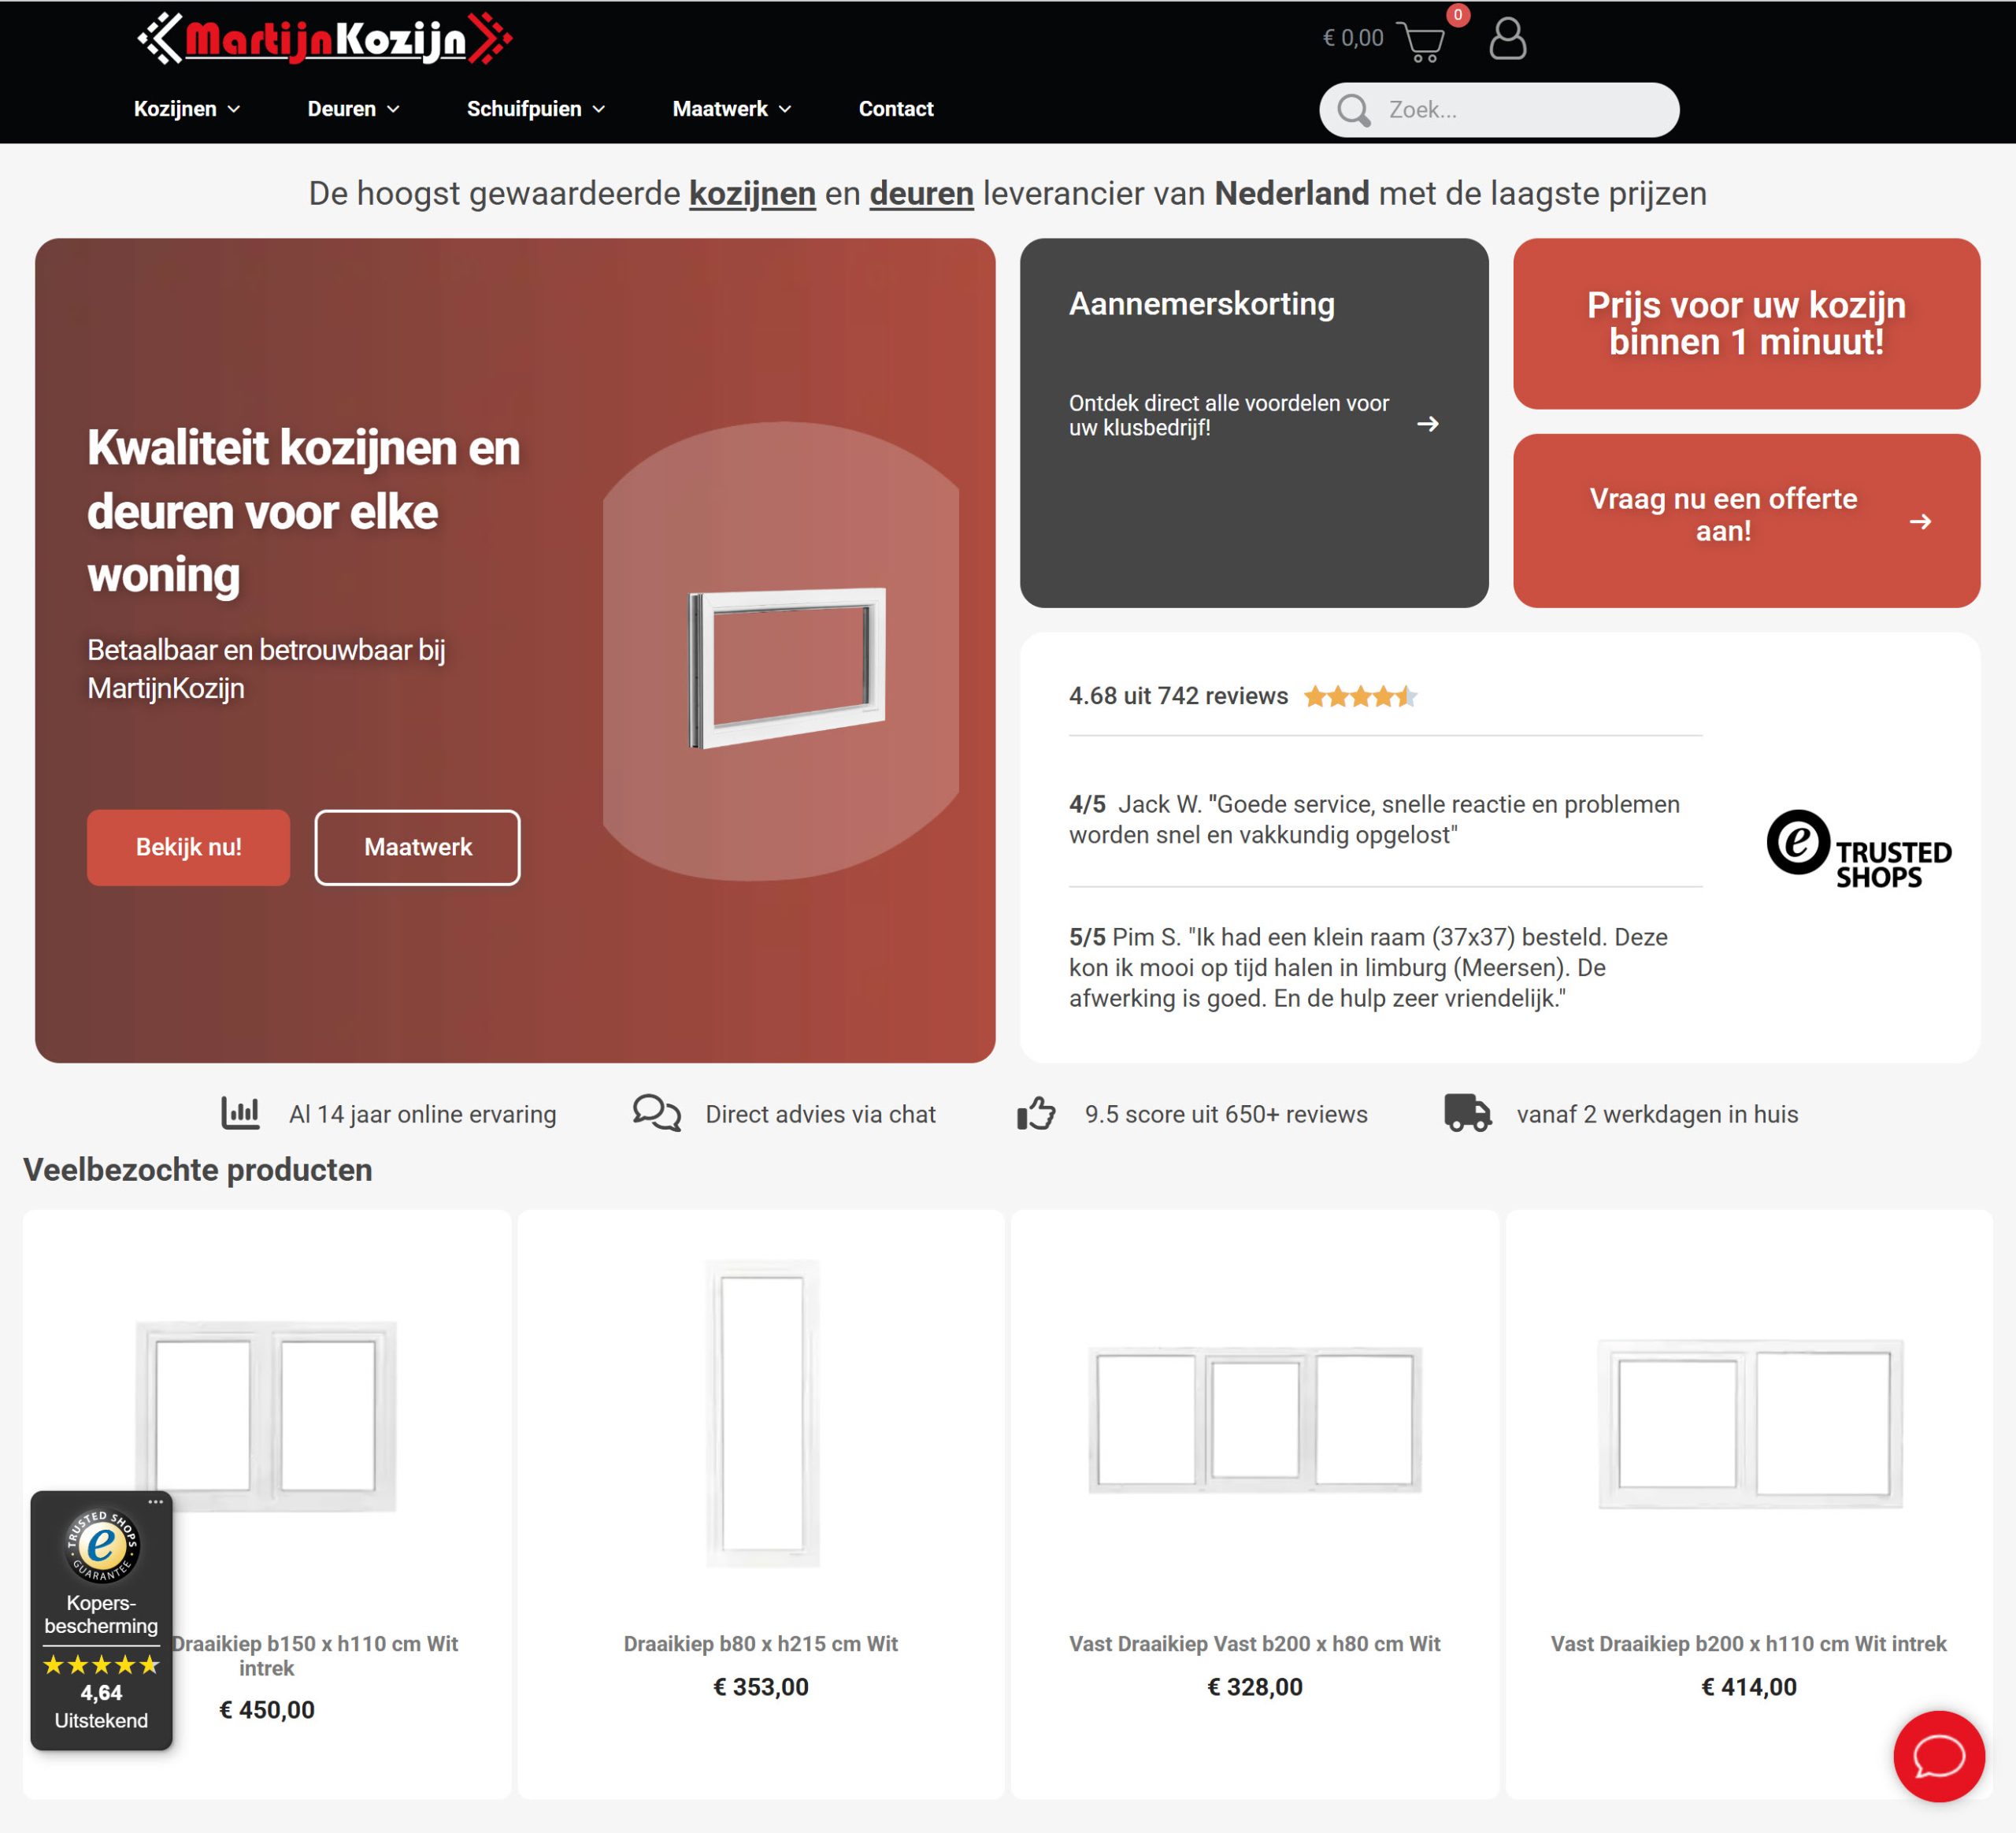Viewport: 2016px width, 1833px height.
Task: Open the Aannemerskorting card
Action: tap(1254, 422)
